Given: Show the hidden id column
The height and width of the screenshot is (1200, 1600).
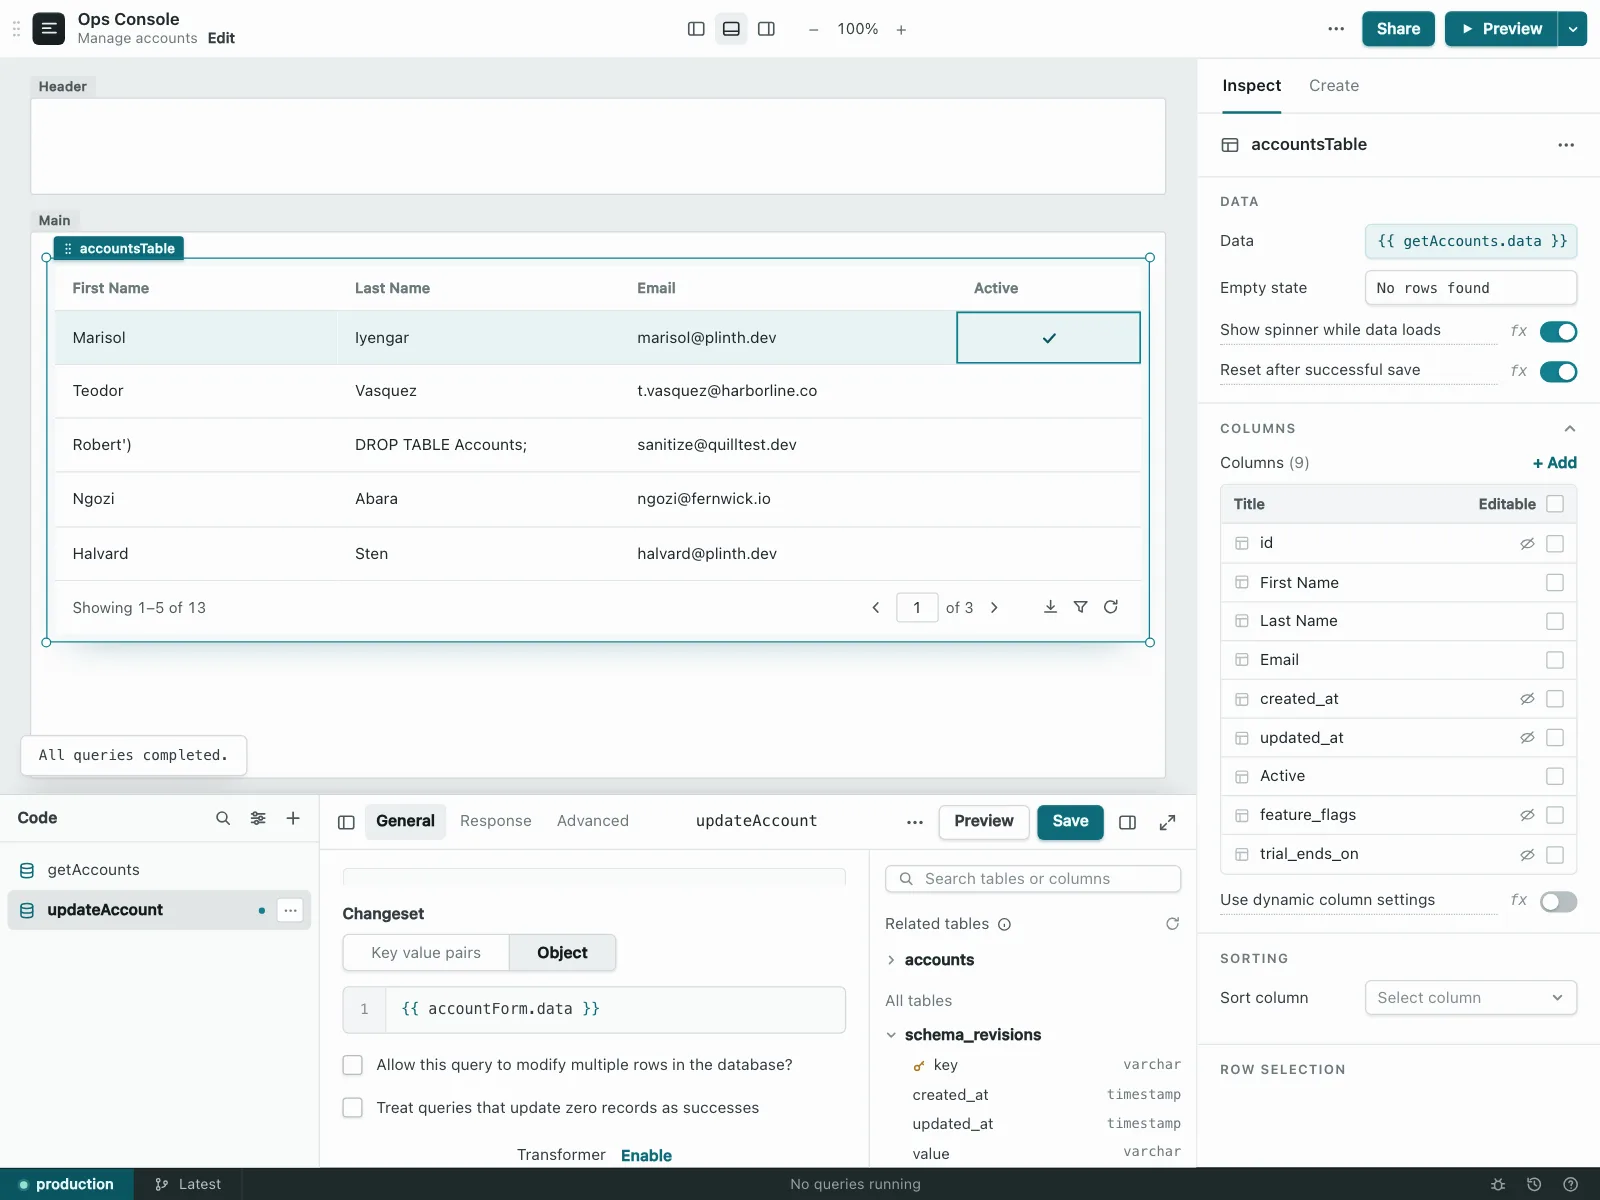Looking at the screenshot, I should click(x=1527, y=544).
